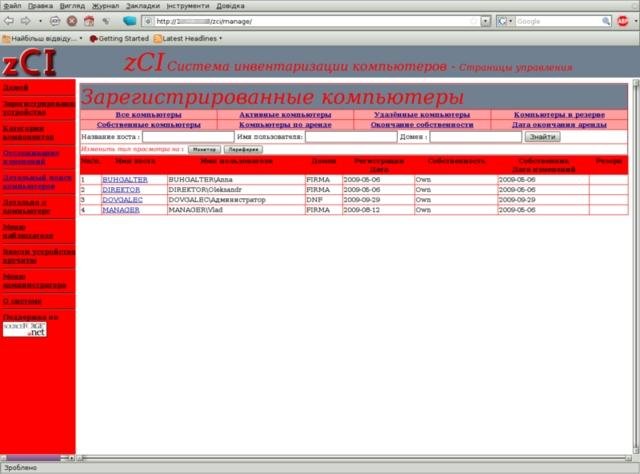Screen dimensions: 640x474
Task: Open the BUHGALTER host link
Action: tap(125, 180)
